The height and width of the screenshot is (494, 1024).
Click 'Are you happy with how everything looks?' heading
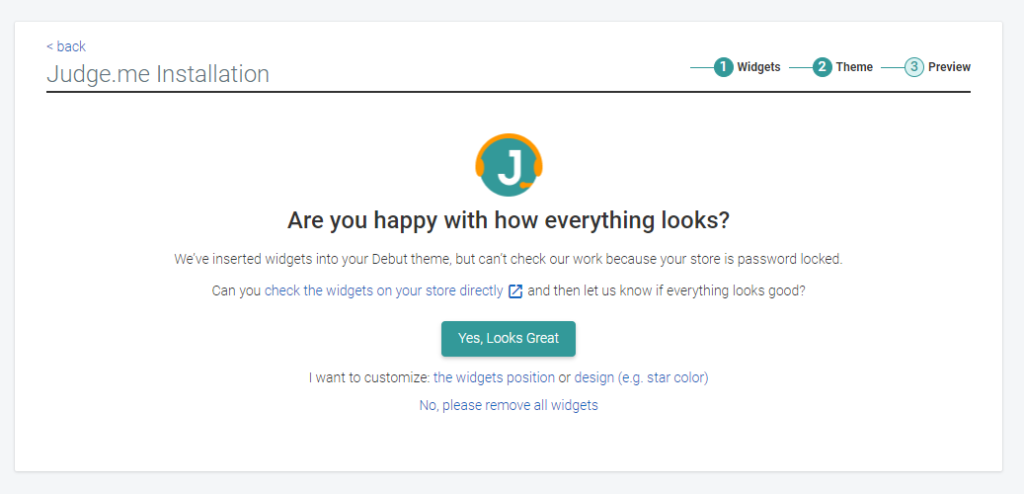[x=508, y=221]
